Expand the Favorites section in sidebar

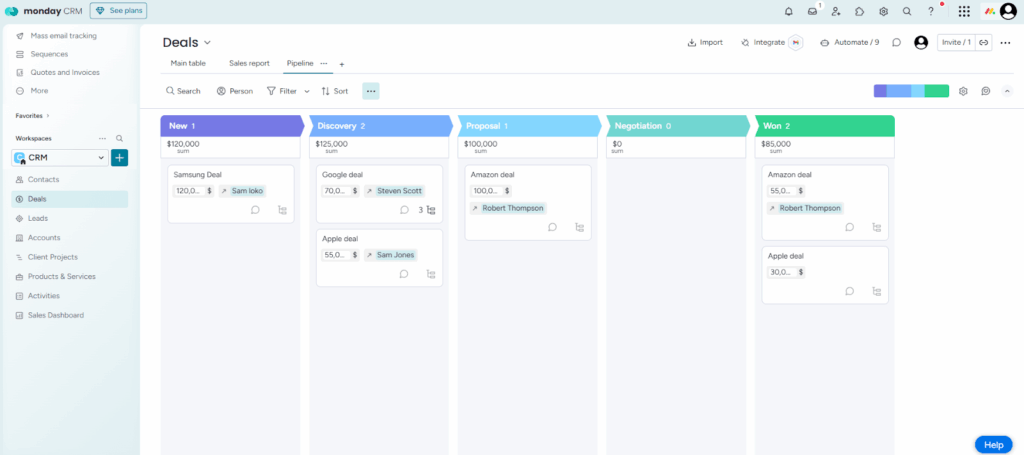(47, 116)
